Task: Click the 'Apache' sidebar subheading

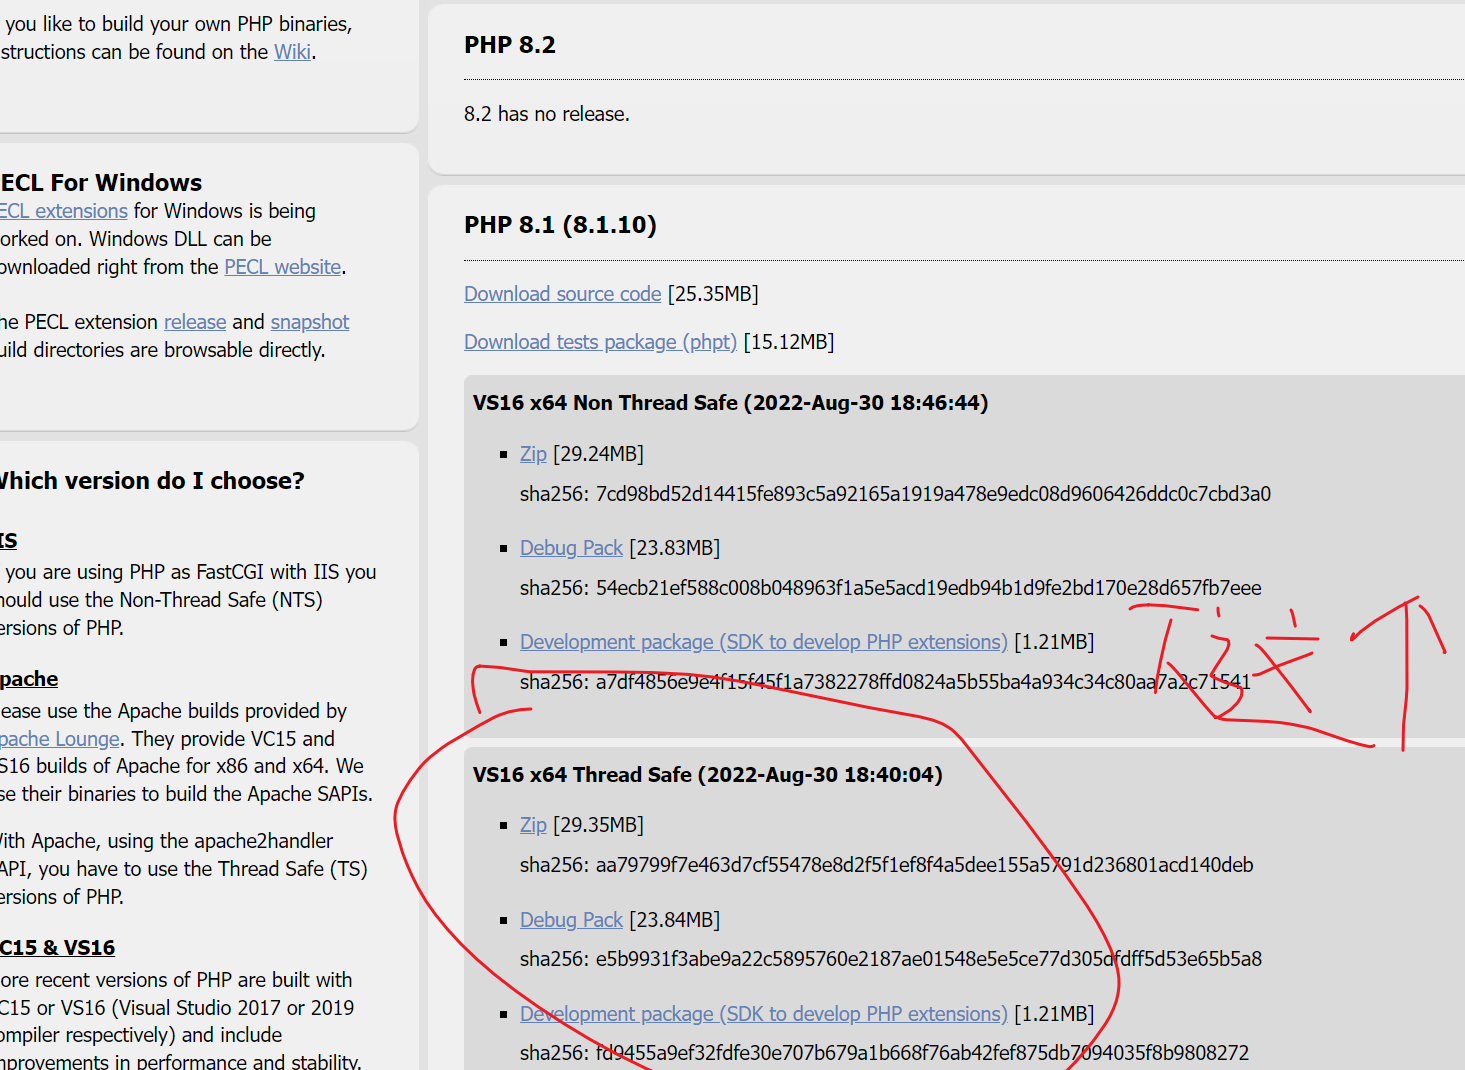Action: click(x=29, y=679)
